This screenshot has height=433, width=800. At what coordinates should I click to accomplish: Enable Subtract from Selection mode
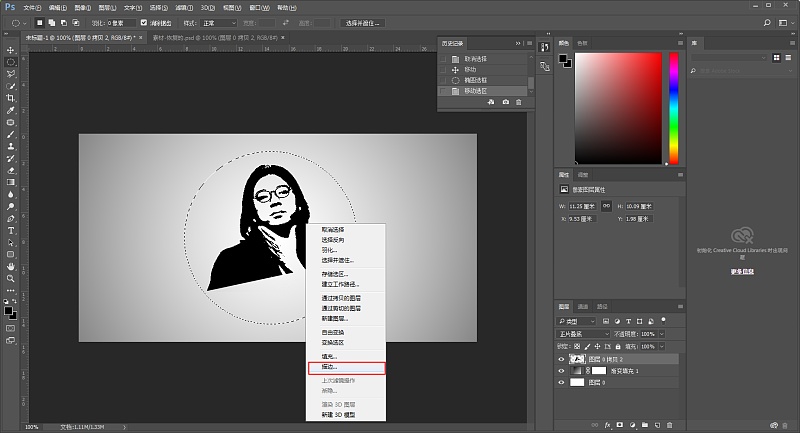click(x=64, y=23)
